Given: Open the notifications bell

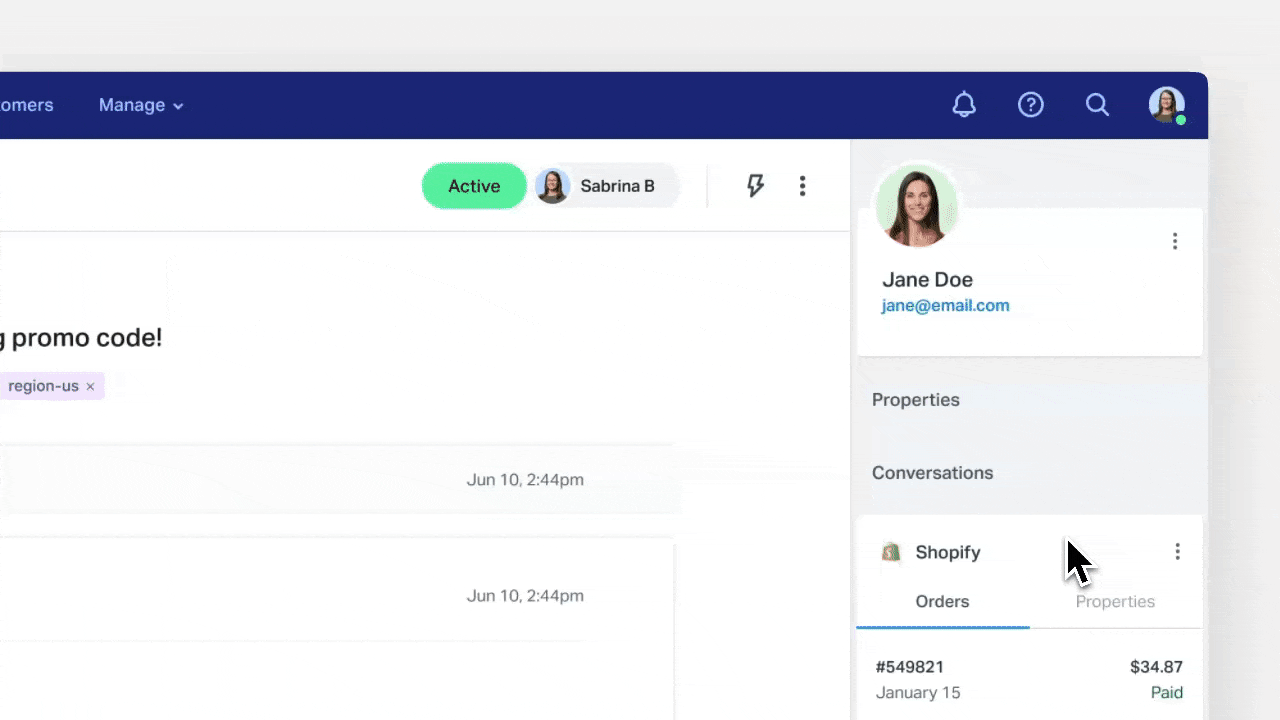Looking at the screenshot, I should tap(964, 105).
